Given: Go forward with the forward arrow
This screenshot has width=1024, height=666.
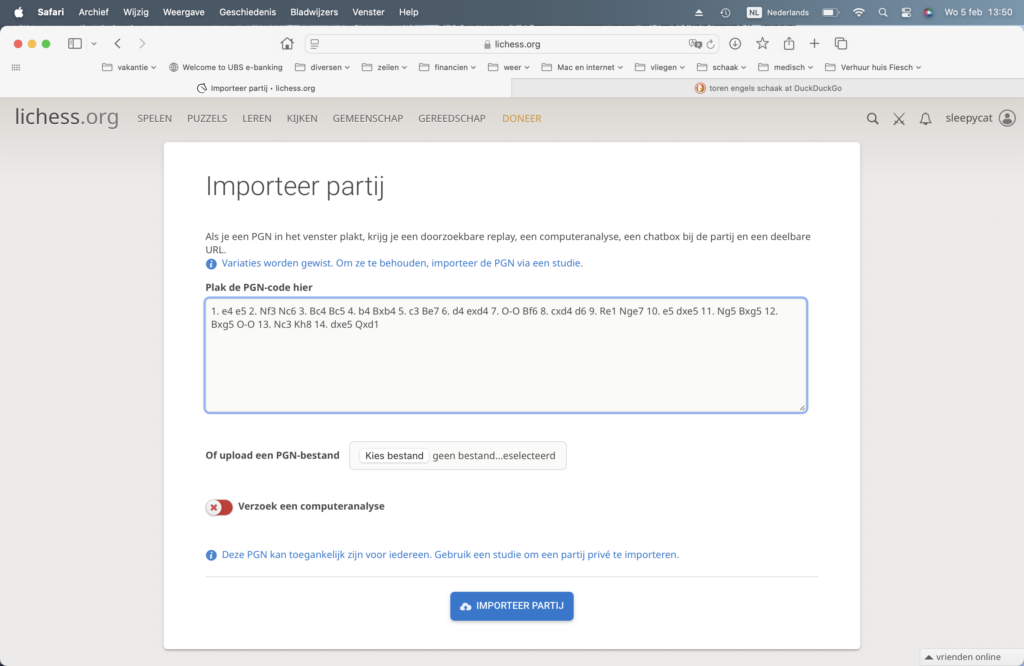Looking at the screenshot, I should [142, 44].
